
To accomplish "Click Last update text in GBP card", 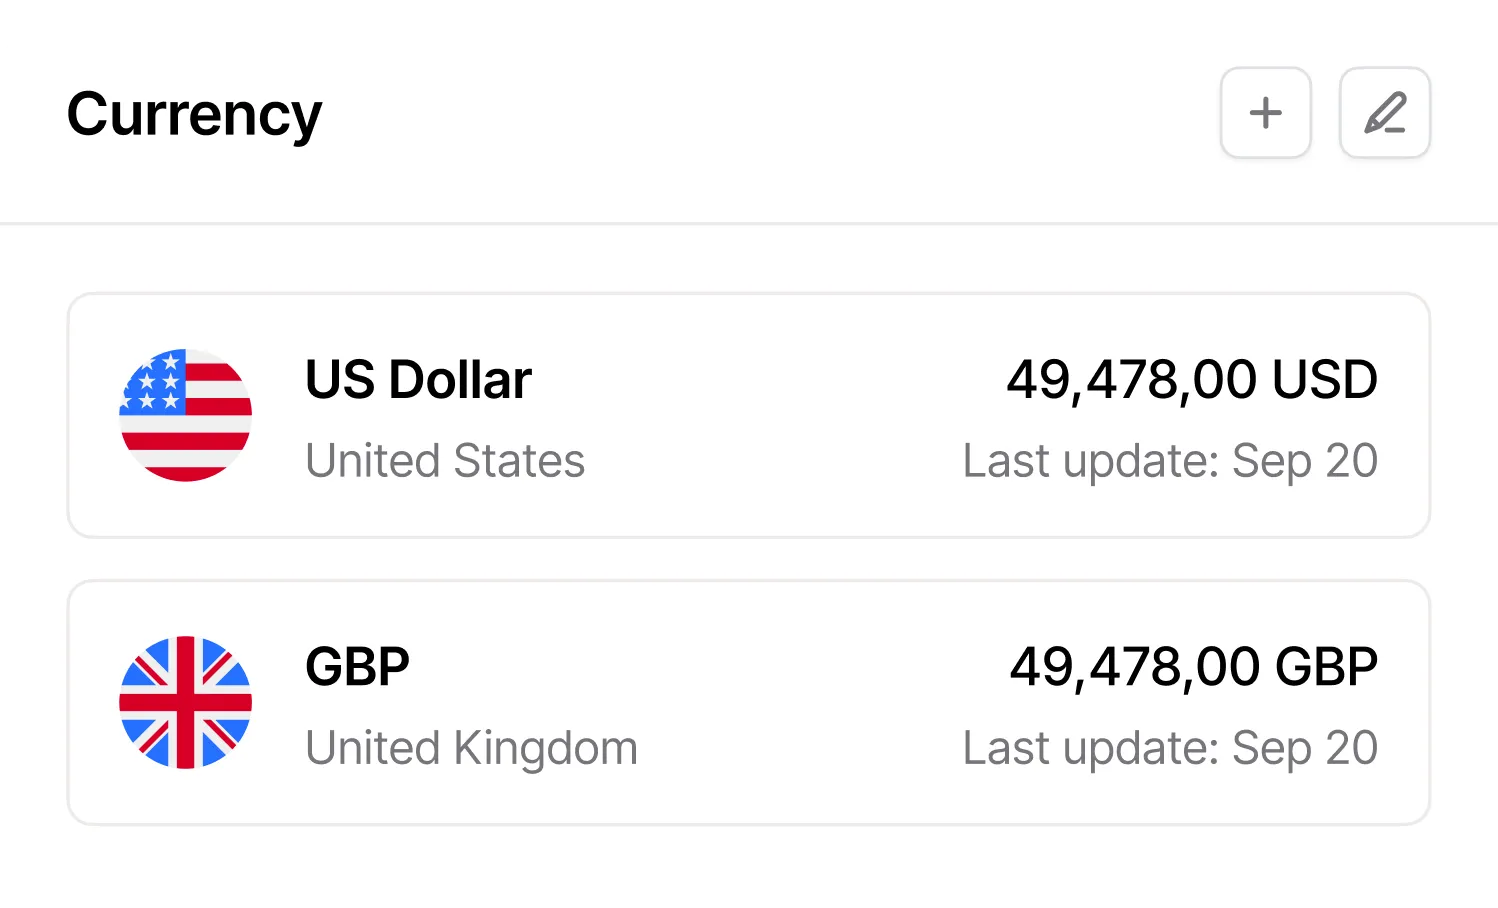I will tap(1170, 748).
